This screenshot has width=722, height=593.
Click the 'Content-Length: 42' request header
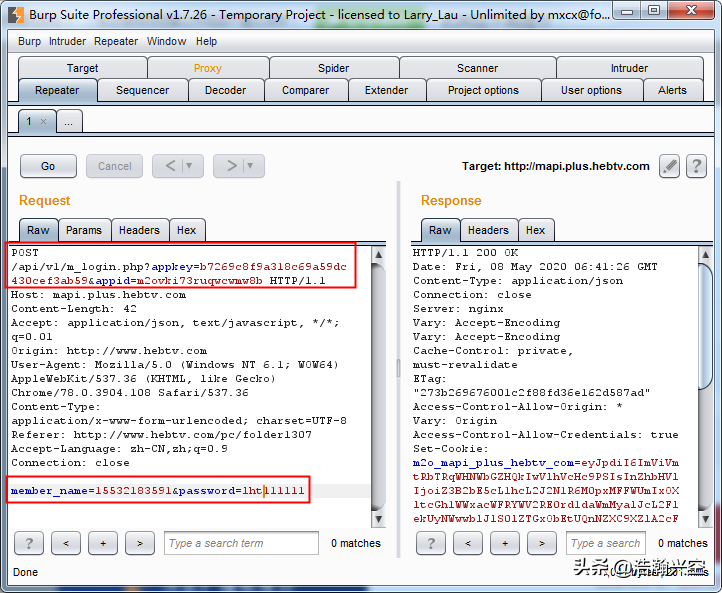74,308
